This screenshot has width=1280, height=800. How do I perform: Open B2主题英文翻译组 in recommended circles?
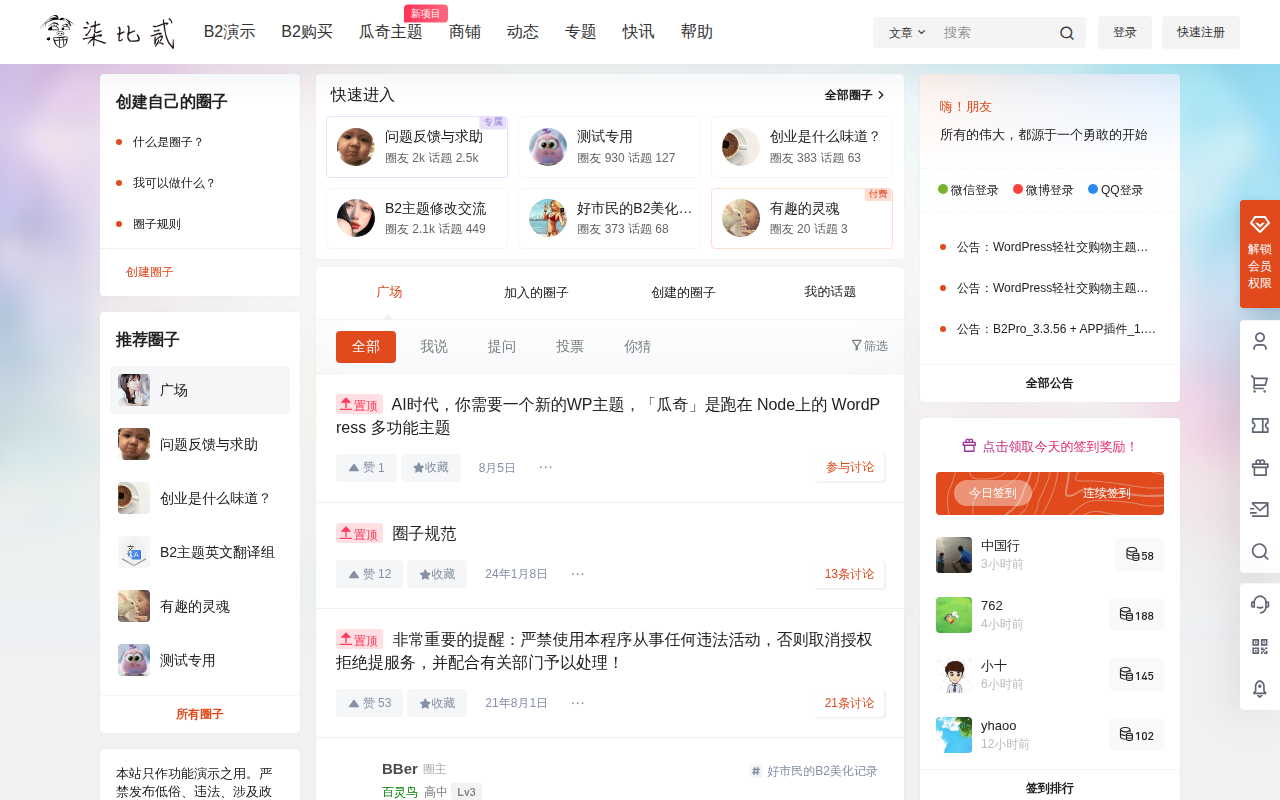pos(200,552)
